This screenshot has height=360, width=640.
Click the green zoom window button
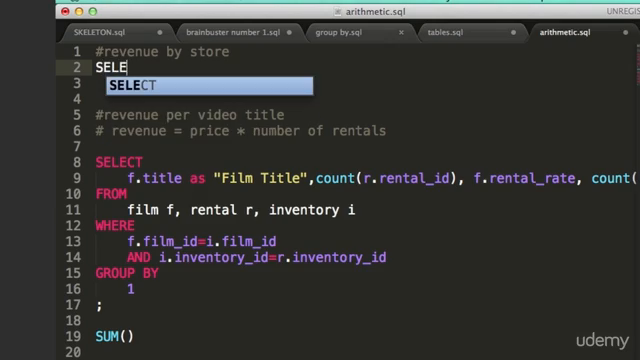(x=93, y=11)
